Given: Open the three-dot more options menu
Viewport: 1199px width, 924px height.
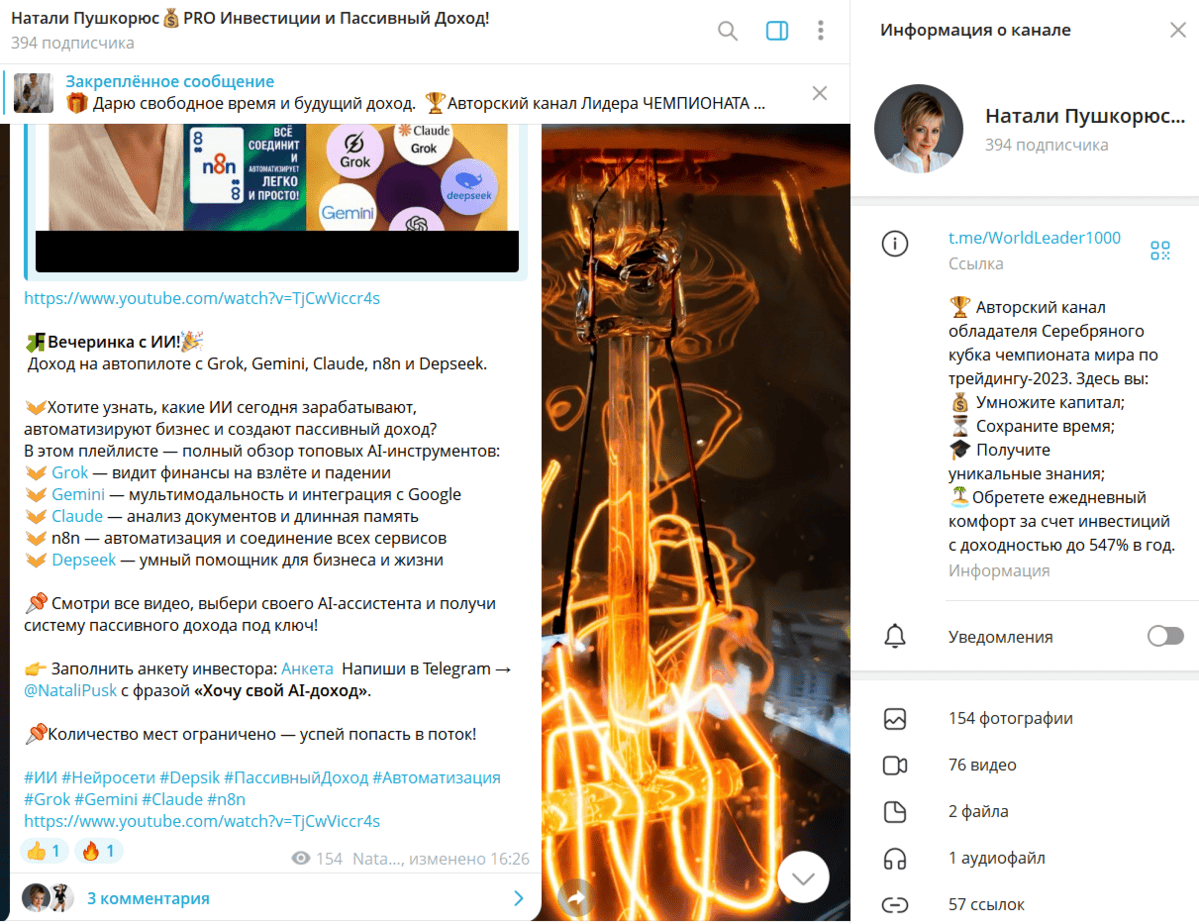Looking at the screenshot, I should point(820,31).
